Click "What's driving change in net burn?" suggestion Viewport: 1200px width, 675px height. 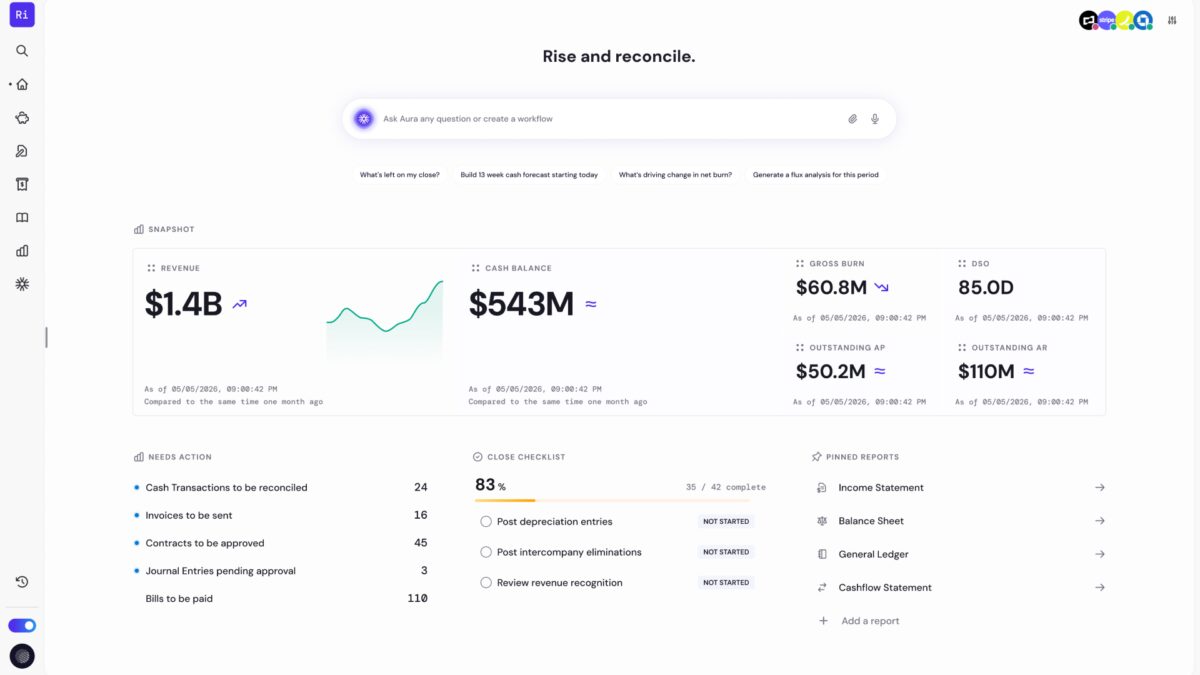[675, 175]
